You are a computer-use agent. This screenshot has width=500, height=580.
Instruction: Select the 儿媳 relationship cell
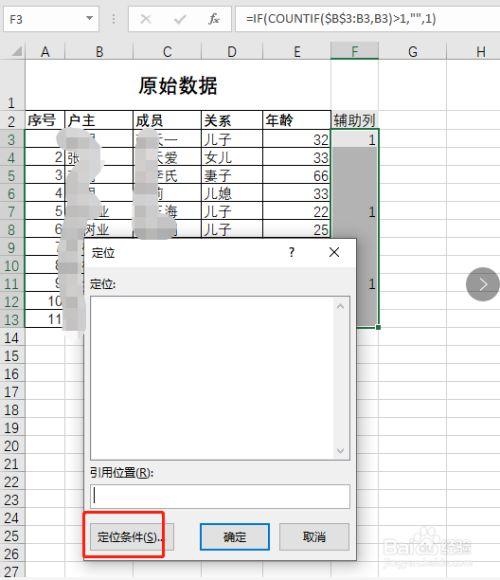[232, 193]
